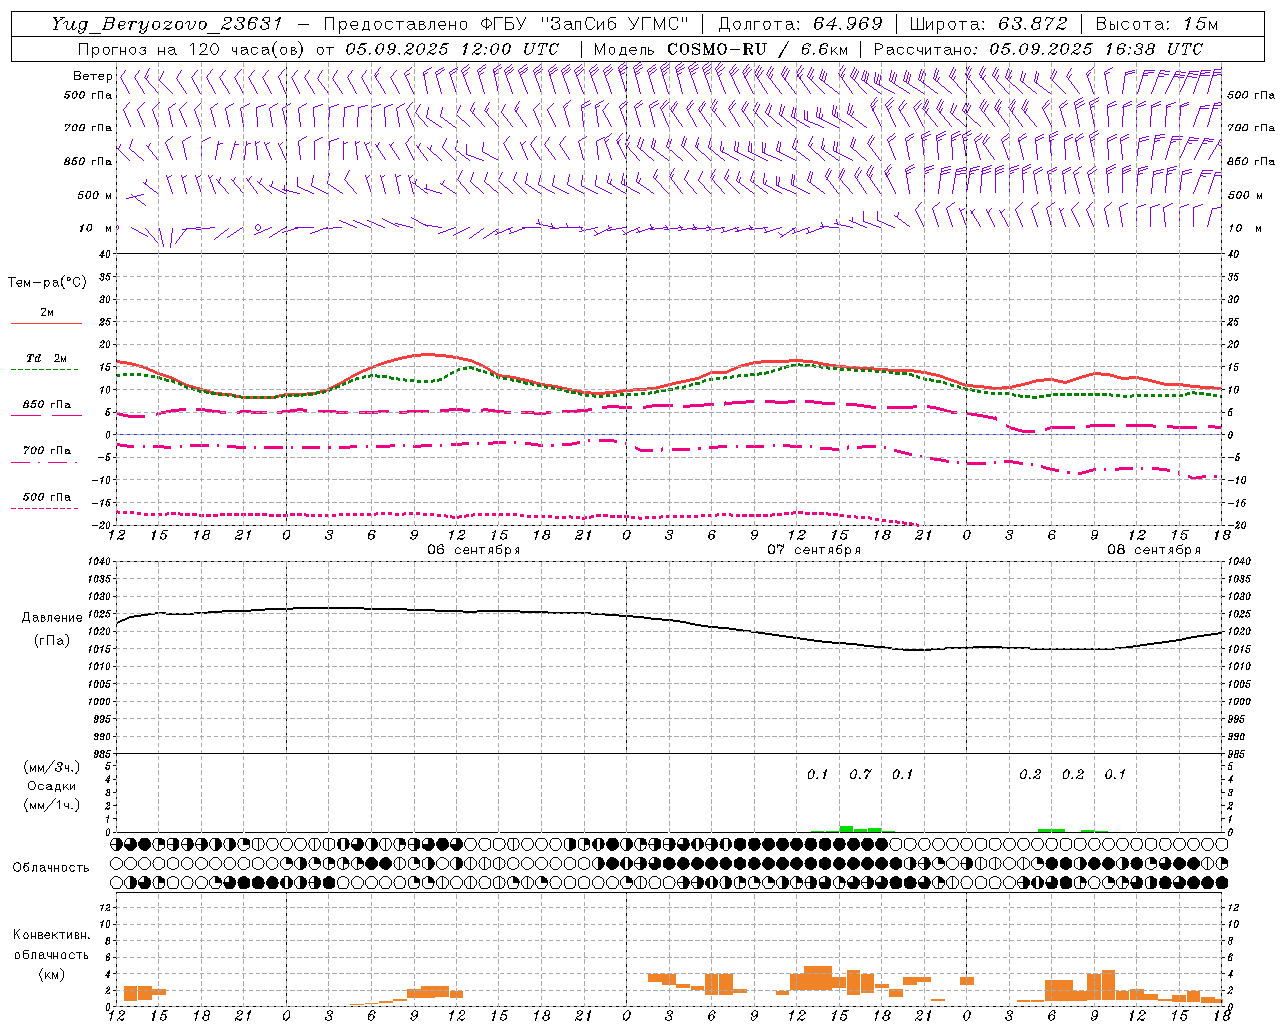Image resolution: width=1280 pixels, height=1024 pixels.
Task: Click the Давление pressure panel label
Action: pos(50,618)
